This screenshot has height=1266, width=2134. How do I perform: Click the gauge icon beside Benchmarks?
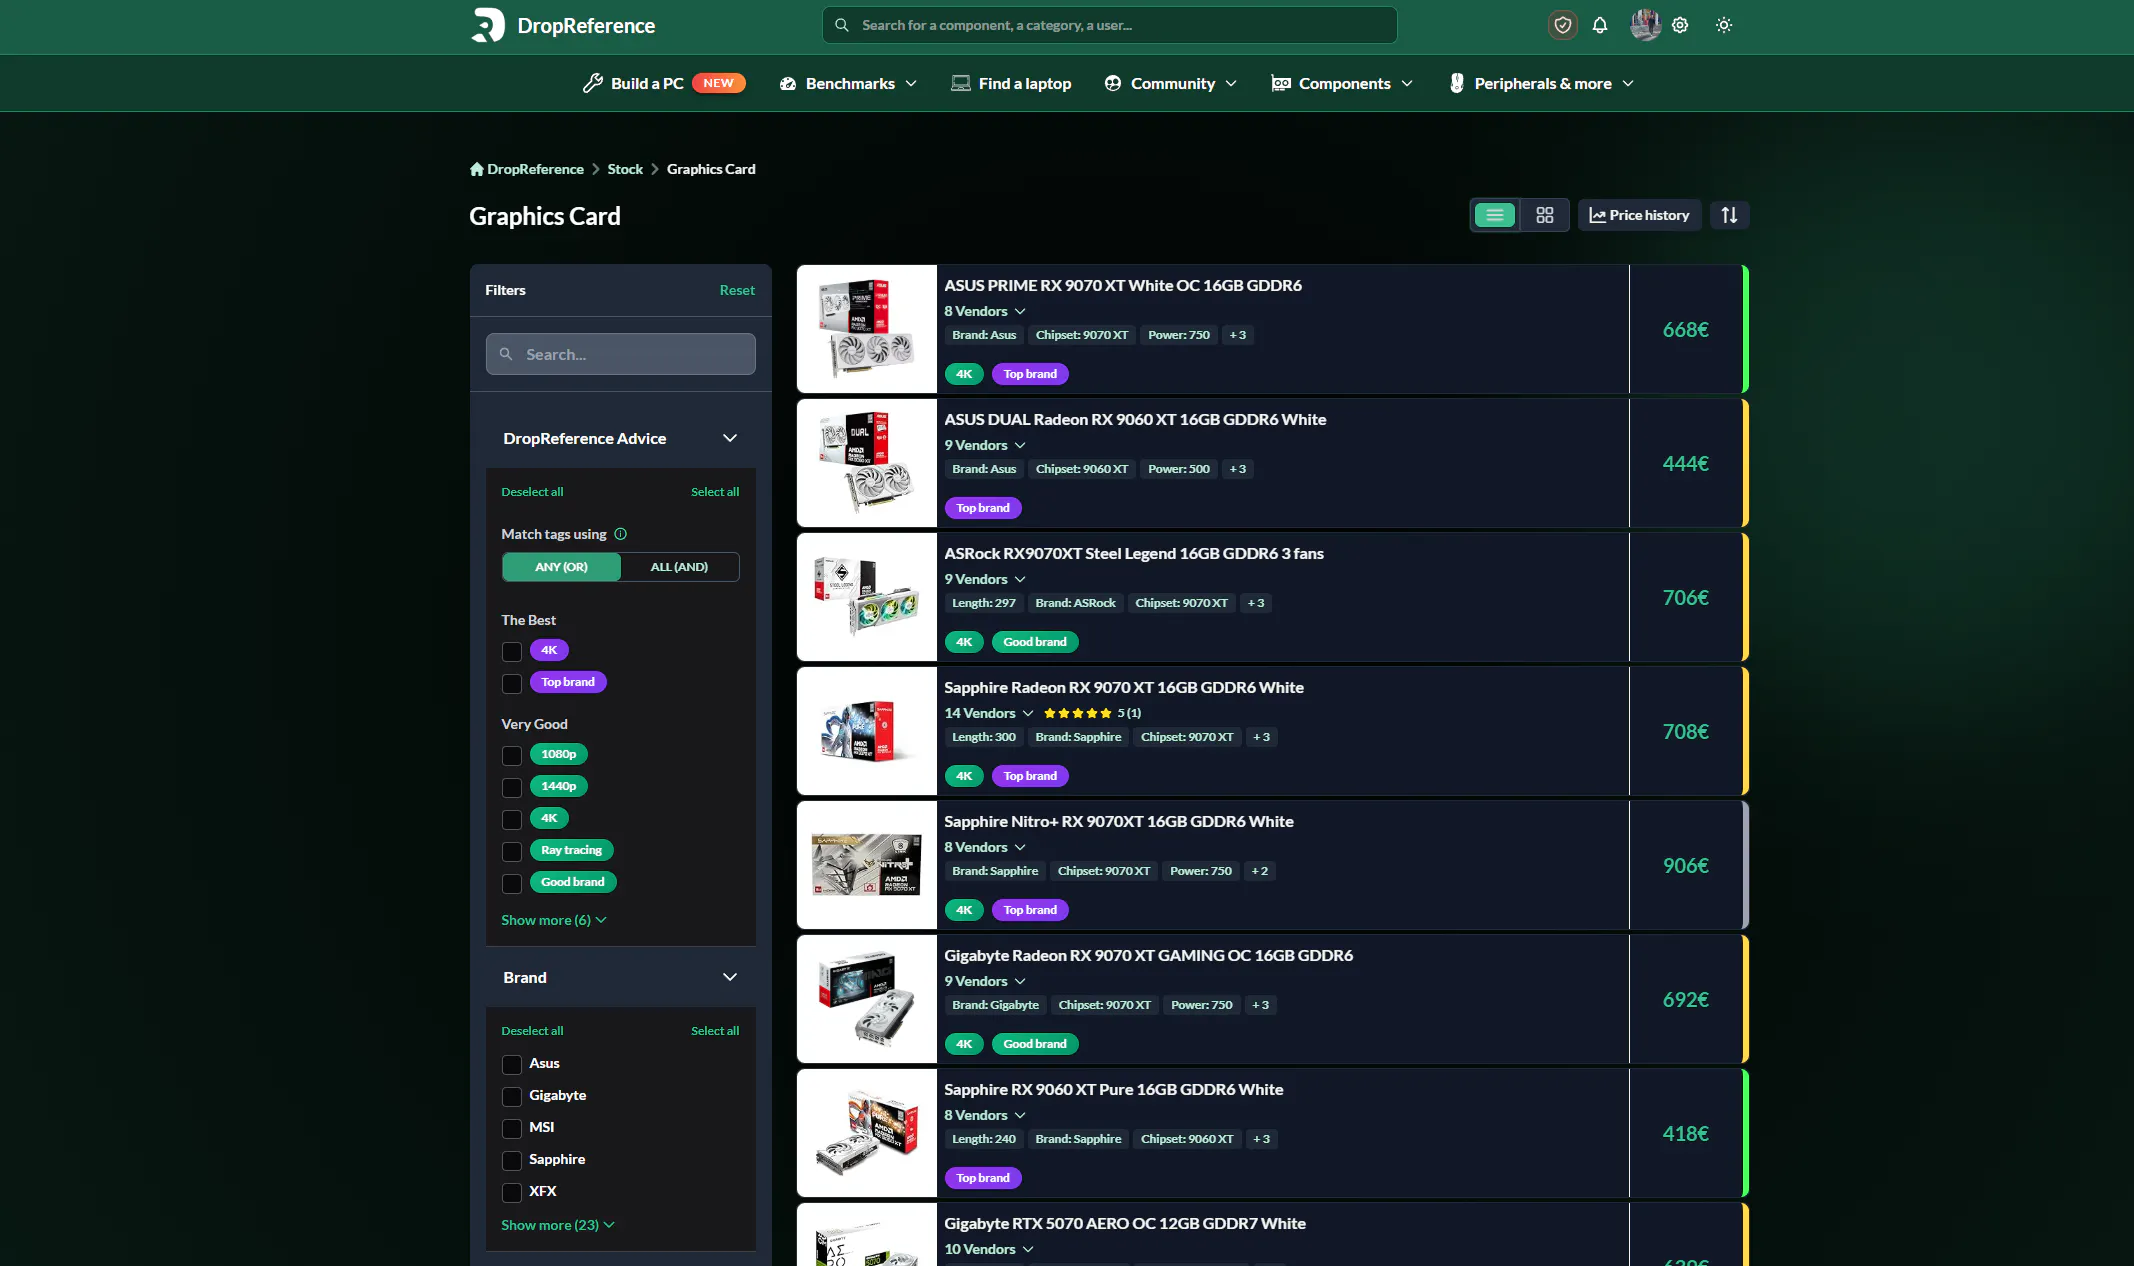pos(788,84)
